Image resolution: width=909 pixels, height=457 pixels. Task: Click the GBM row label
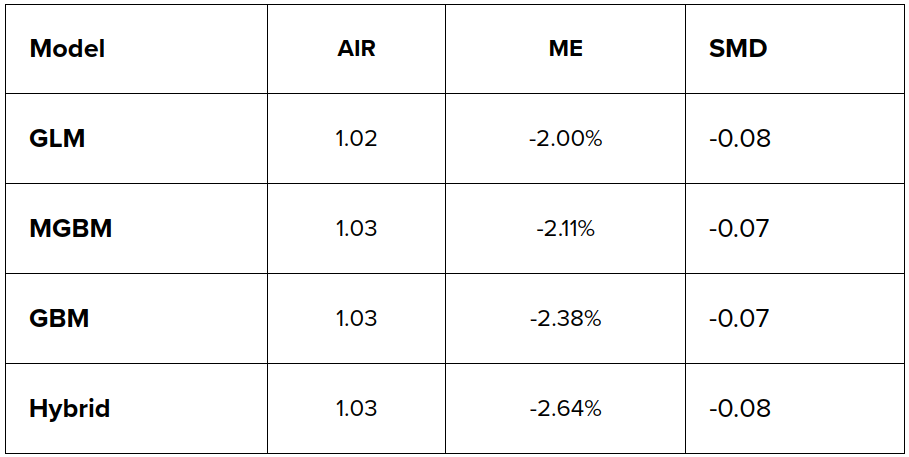click(59, 318)
